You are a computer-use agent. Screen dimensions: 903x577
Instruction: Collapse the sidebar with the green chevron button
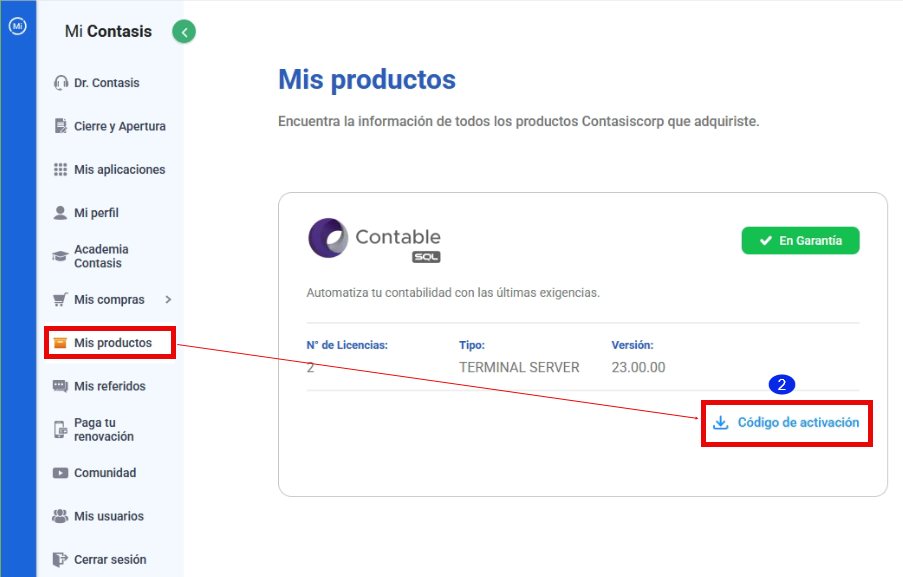pyautogui.click(x=184, y=32)
